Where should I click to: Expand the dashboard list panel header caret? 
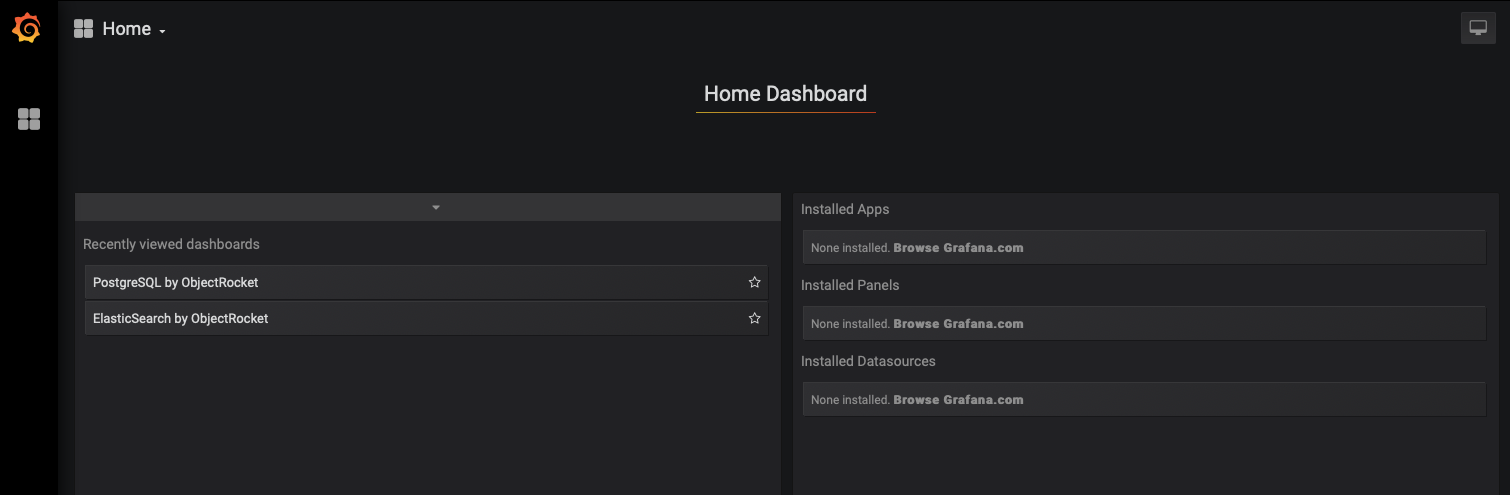[436, 207]
